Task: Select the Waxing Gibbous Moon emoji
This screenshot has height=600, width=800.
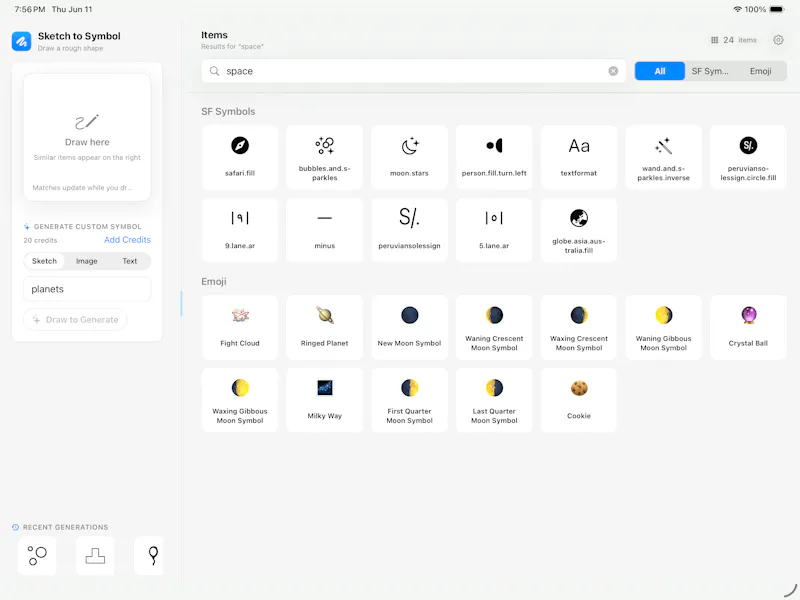Action: point(240,401)
